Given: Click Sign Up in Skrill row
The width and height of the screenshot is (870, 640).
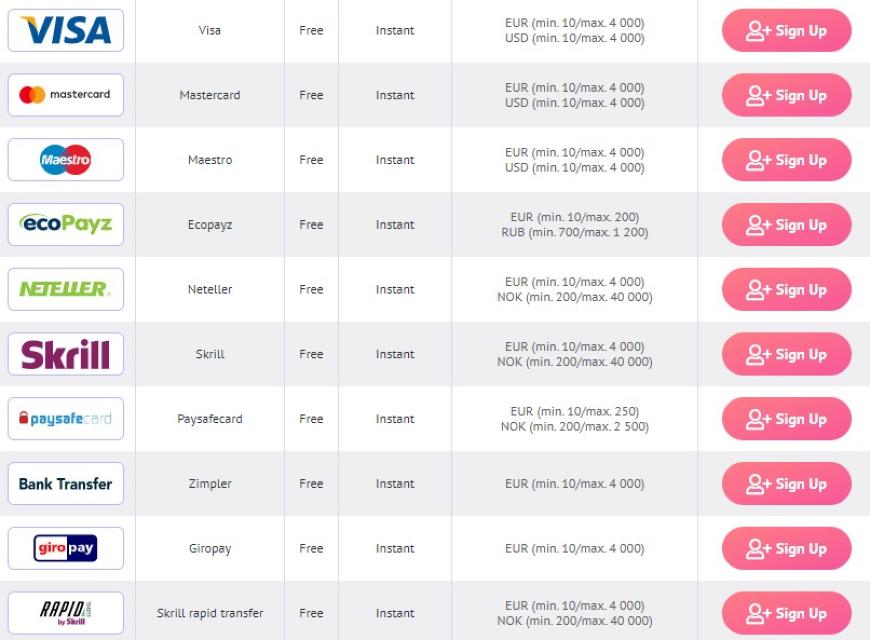Looking at the screenshot, I should pyautogui.click(x=786, y=354).
